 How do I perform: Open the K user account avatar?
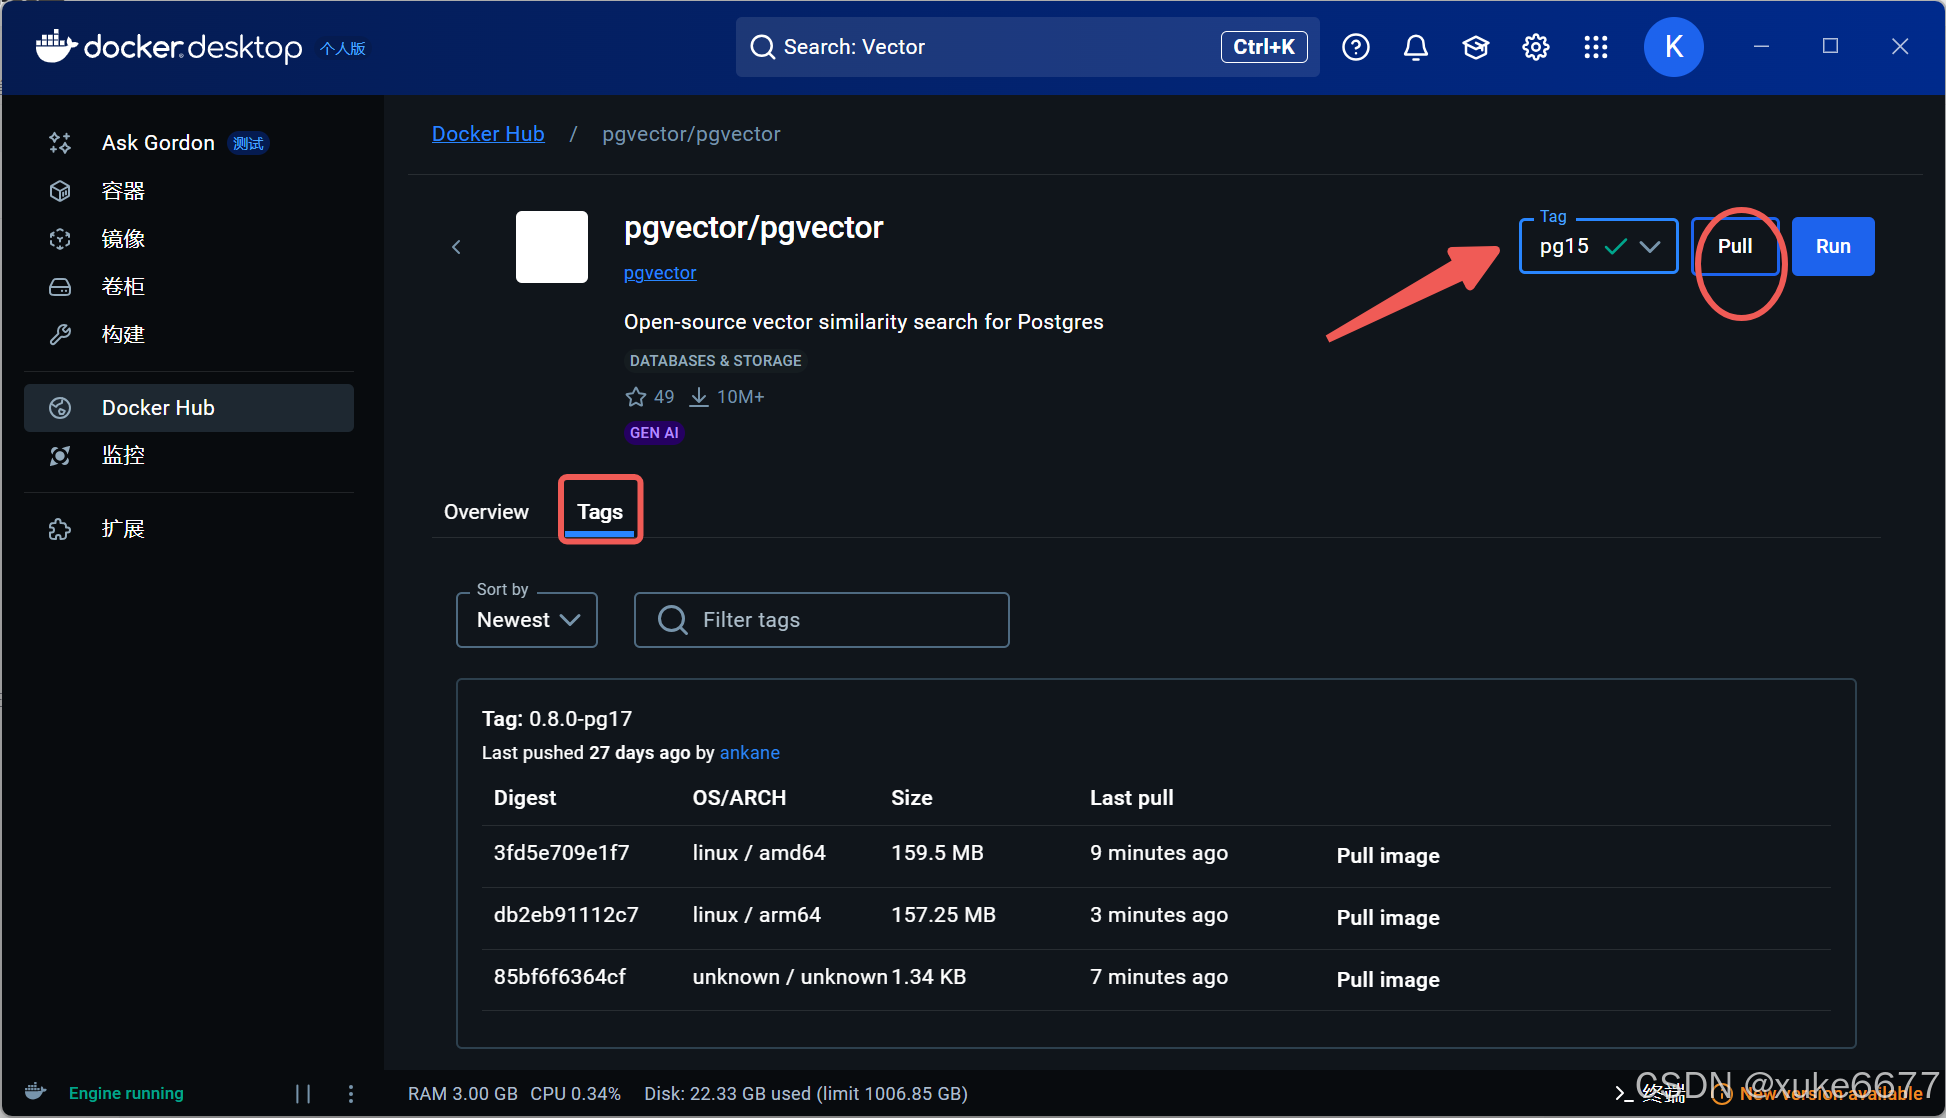pyautogui.click(x=1674, y=47)
